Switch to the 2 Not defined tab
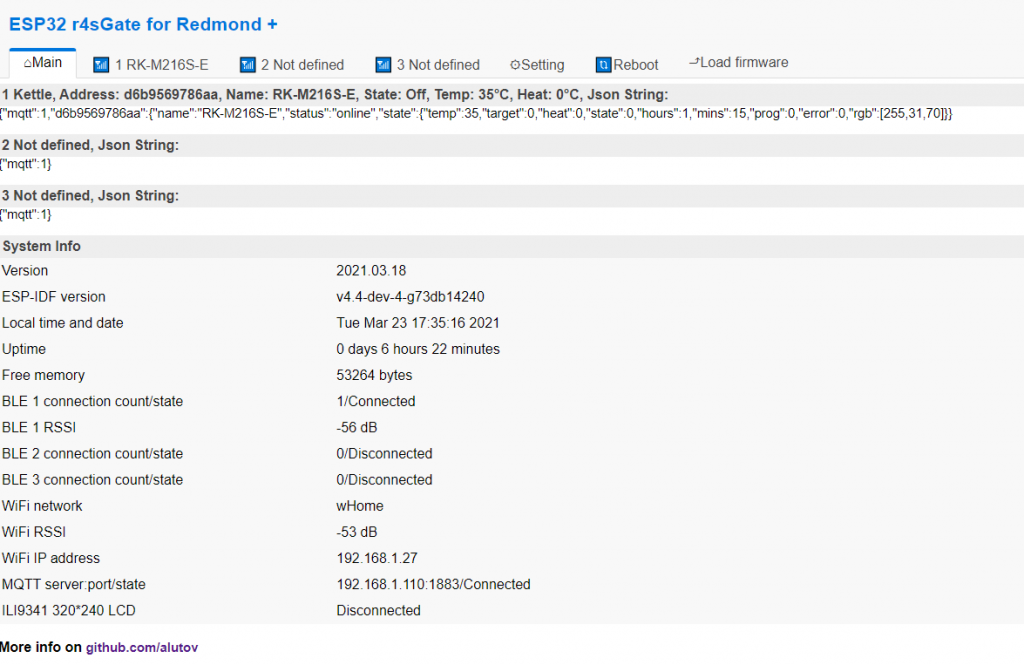This screenshot has width=1024, height=665. (x=299, y=64)
